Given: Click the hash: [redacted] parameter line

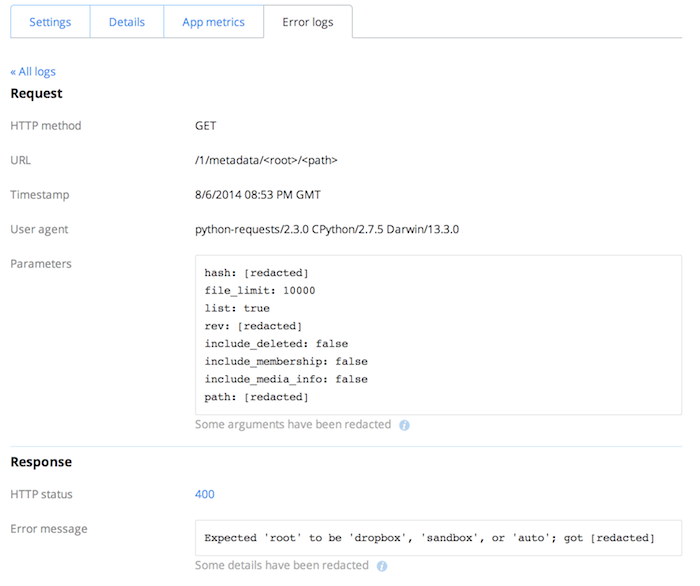Looking at the screenshot, I should pos(256,272).
